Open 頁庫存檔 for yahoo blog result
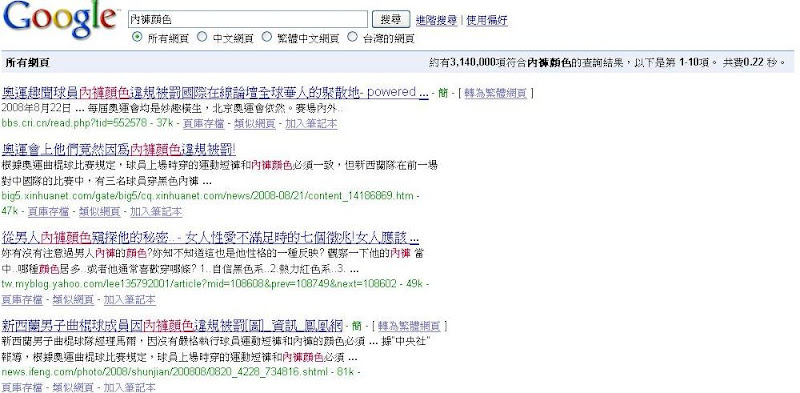Viewport: 800px width, 393px height. [x=22, y=300]
